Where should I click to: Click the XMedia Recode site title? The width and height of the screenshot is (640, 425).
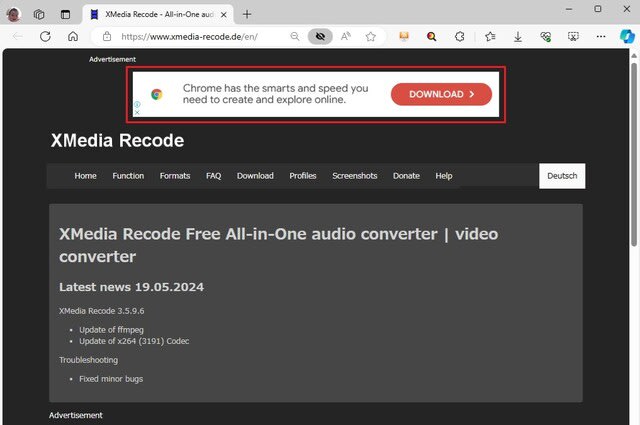click(118, 141)
